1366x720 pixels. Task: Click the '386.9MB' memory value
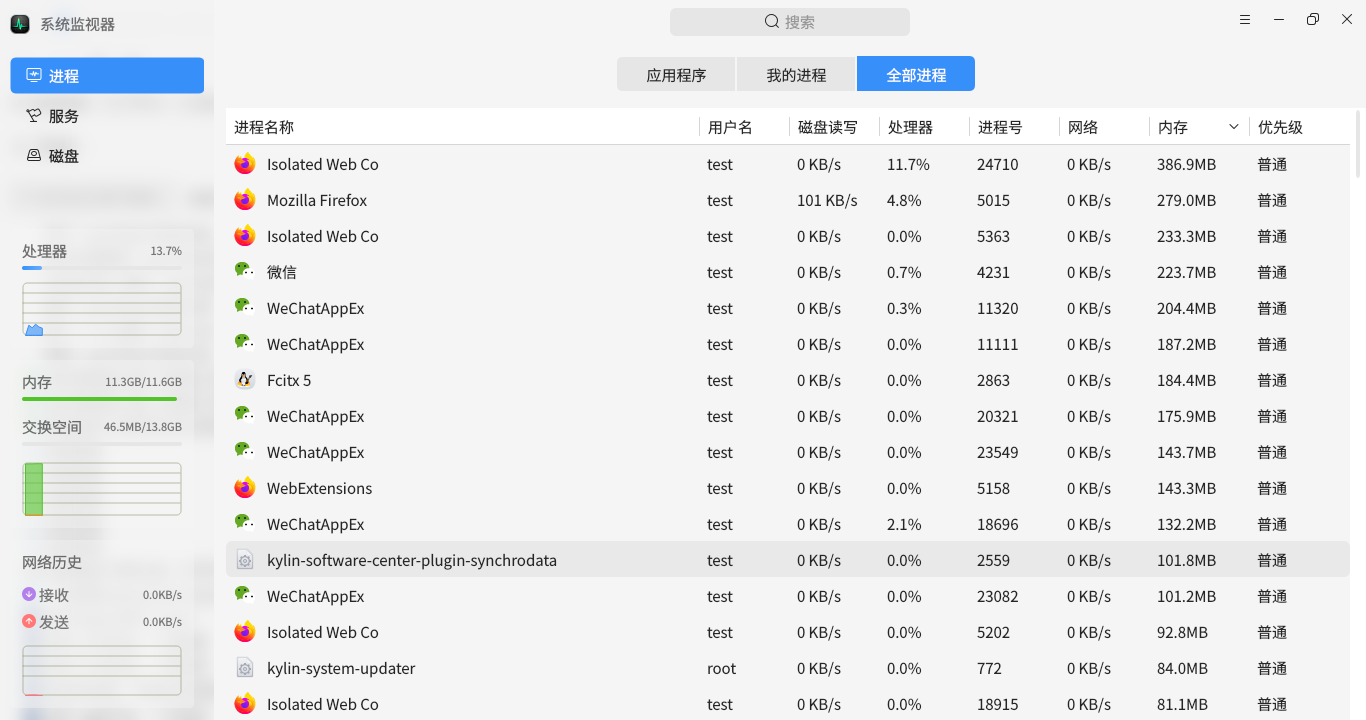click(x=1187, y=164)
